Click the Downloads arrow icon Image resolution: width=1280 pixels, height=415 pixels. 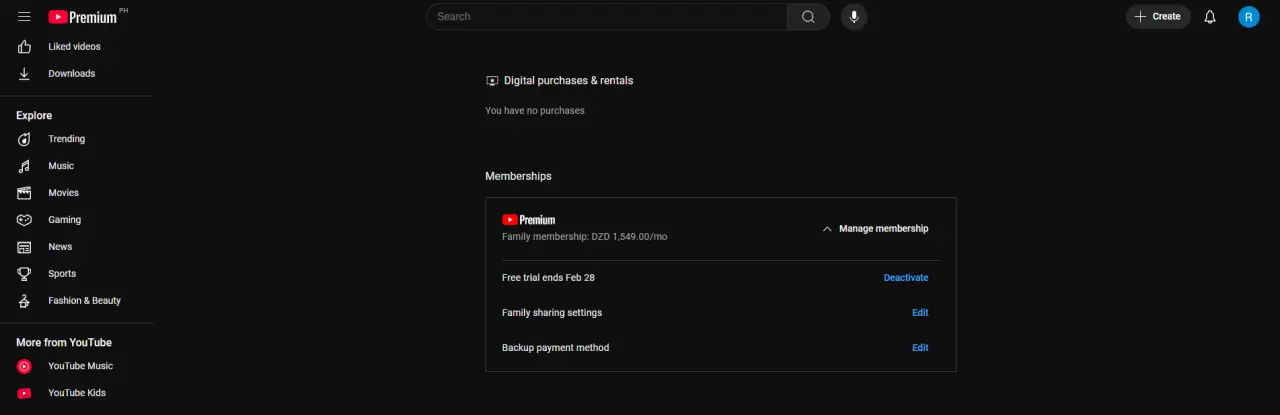coord(25,74)
